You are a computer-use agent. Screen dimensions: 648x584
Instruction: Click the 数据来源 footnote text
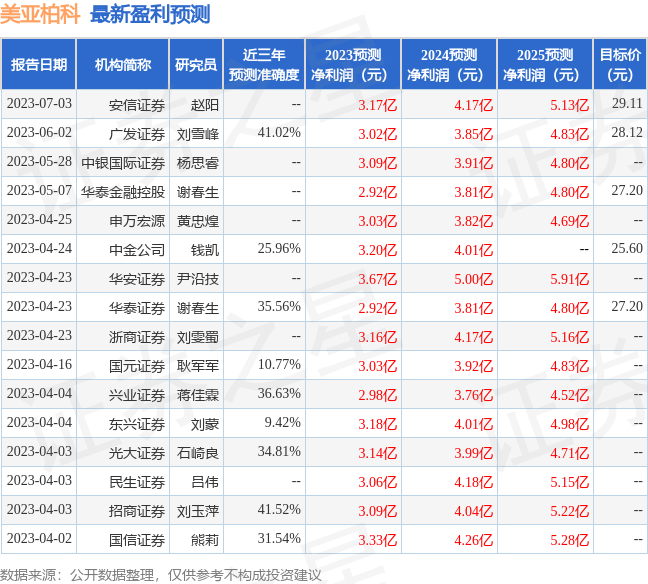160,575
